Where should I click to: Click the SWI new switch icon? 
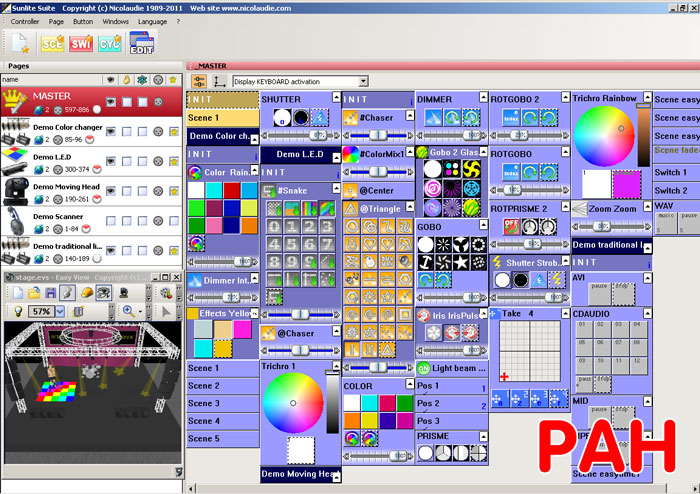[x=81, y=44]
